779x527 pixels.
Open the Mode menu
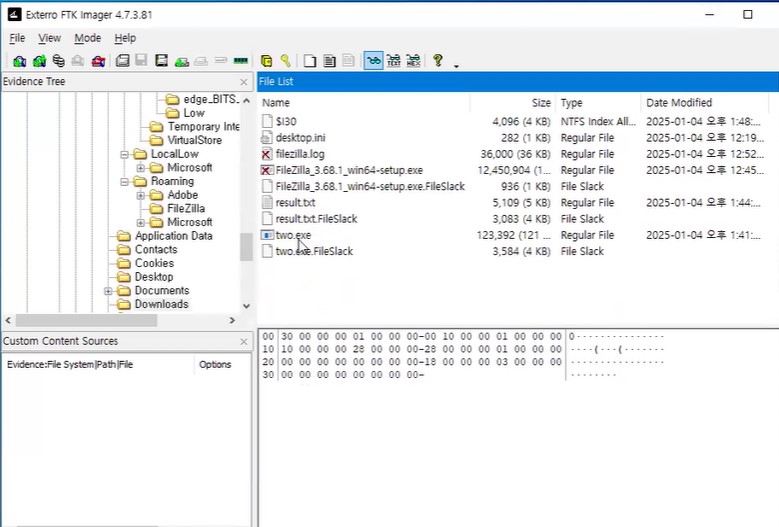(87, 38)
